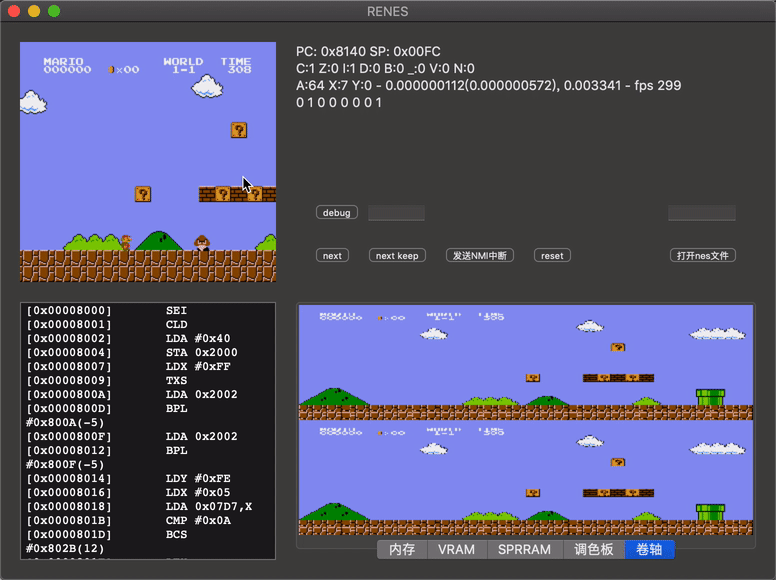Click the green pipe in upper nametable

(x=710, y=397)
